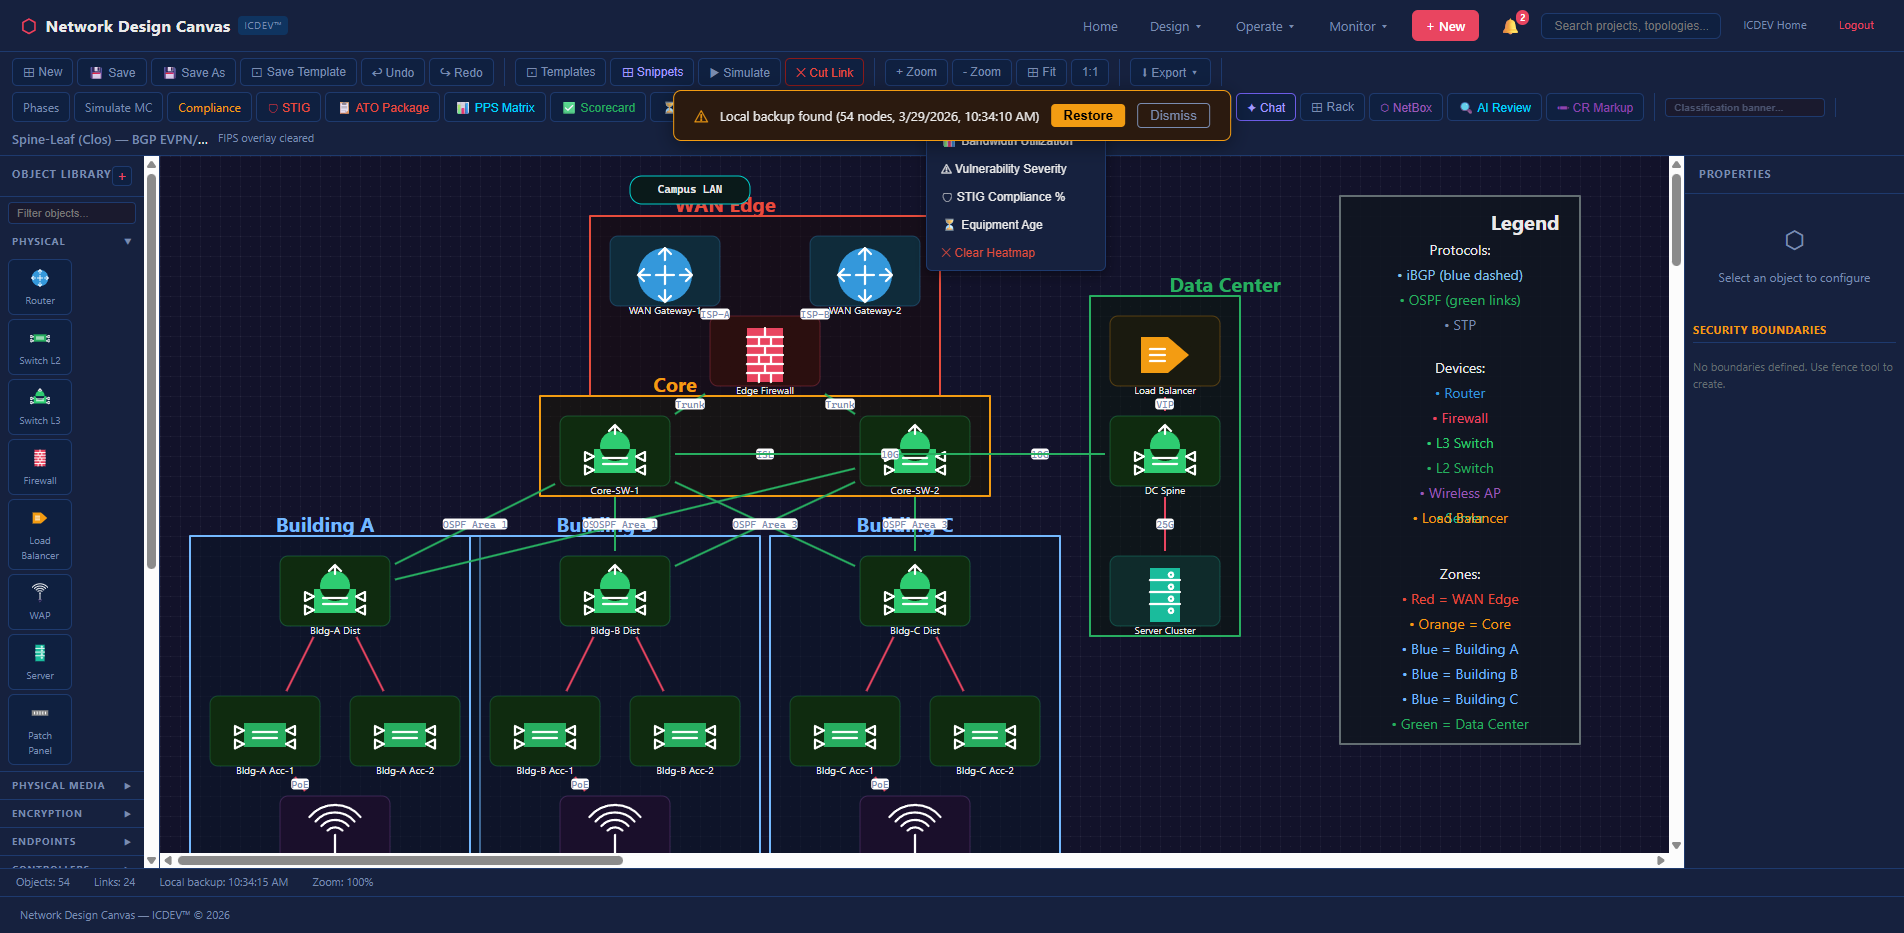Toggle the Snippets panel
Screen dimensions: 1904x933
tap(652, 72)
